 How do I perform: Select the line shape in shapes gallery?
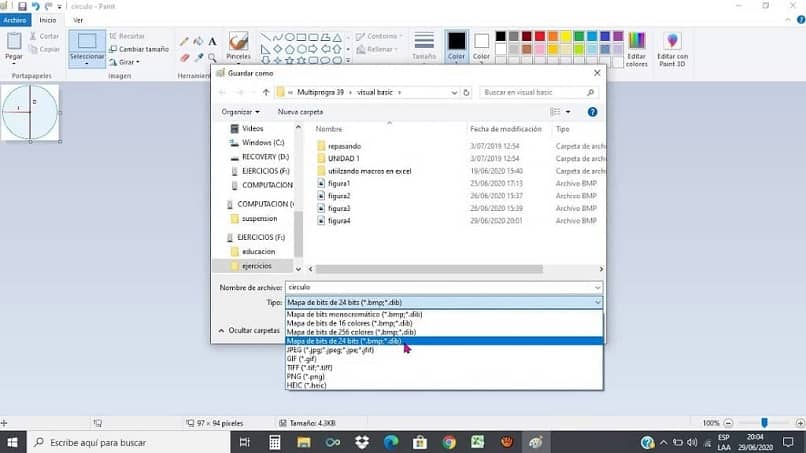[x=266, y=38]
